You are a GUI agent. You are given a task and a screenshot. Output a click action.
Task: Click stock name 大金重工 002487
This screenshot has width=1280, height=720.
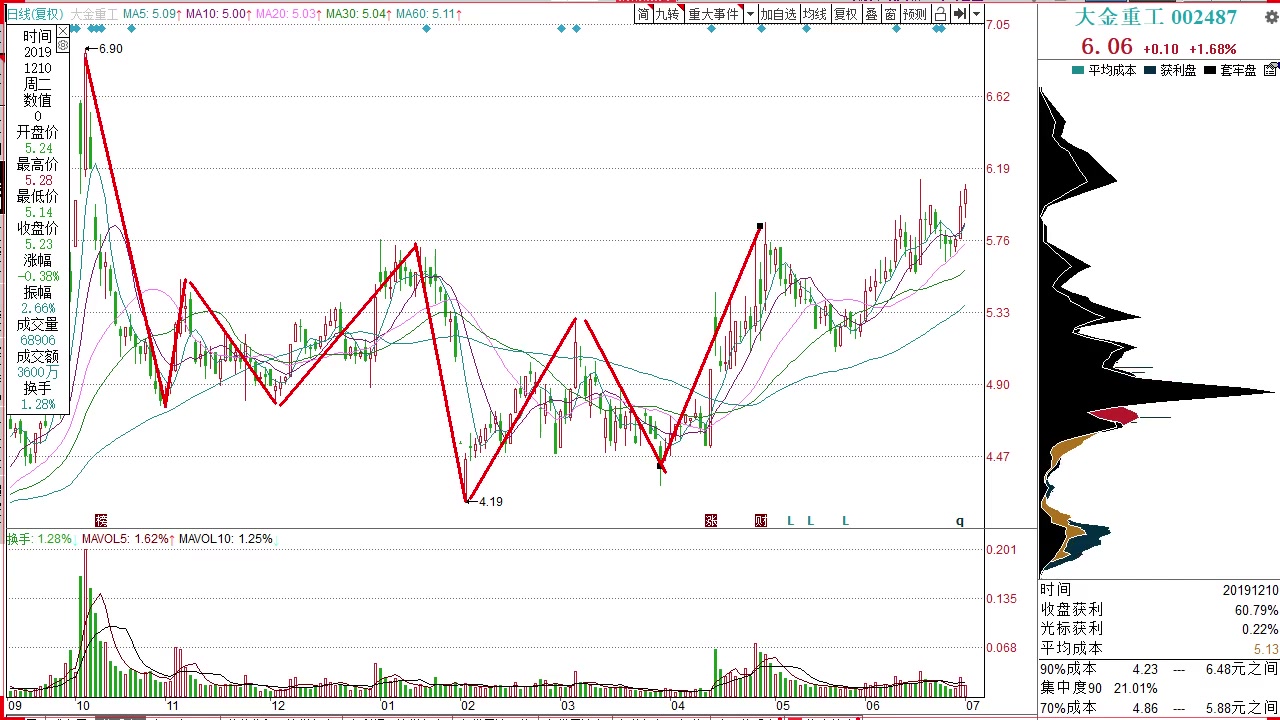point(1155,17)
